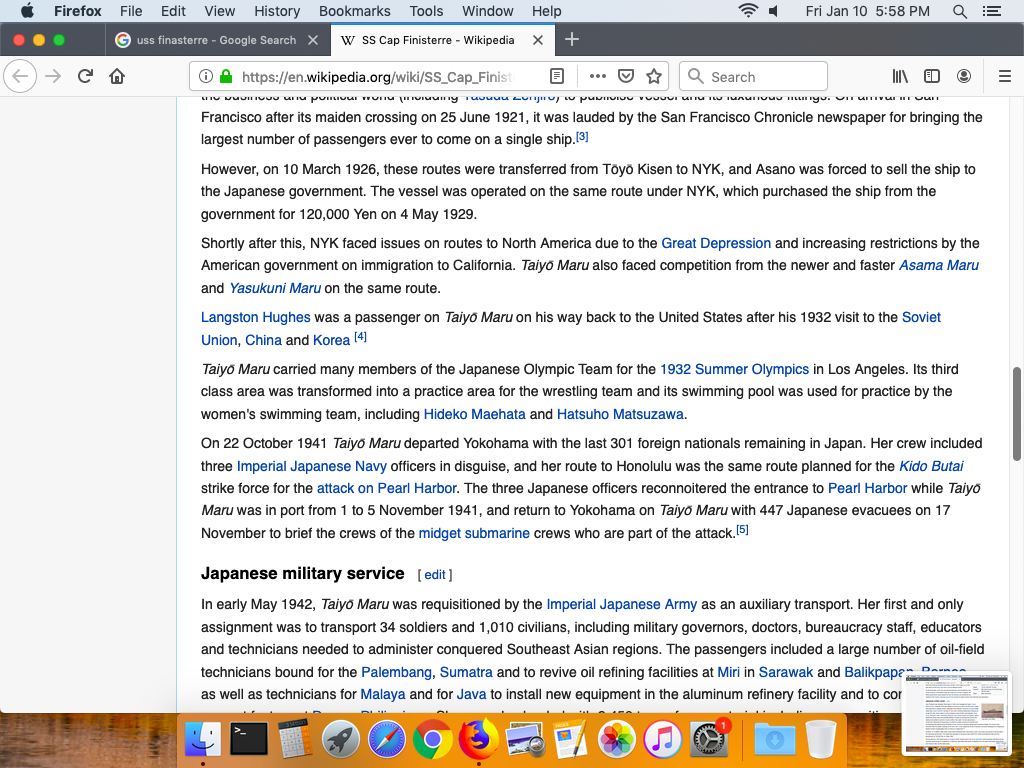The image size is (1024, 768).
Task: Edit the Japanese military service section
Action: tap(435, 575)
